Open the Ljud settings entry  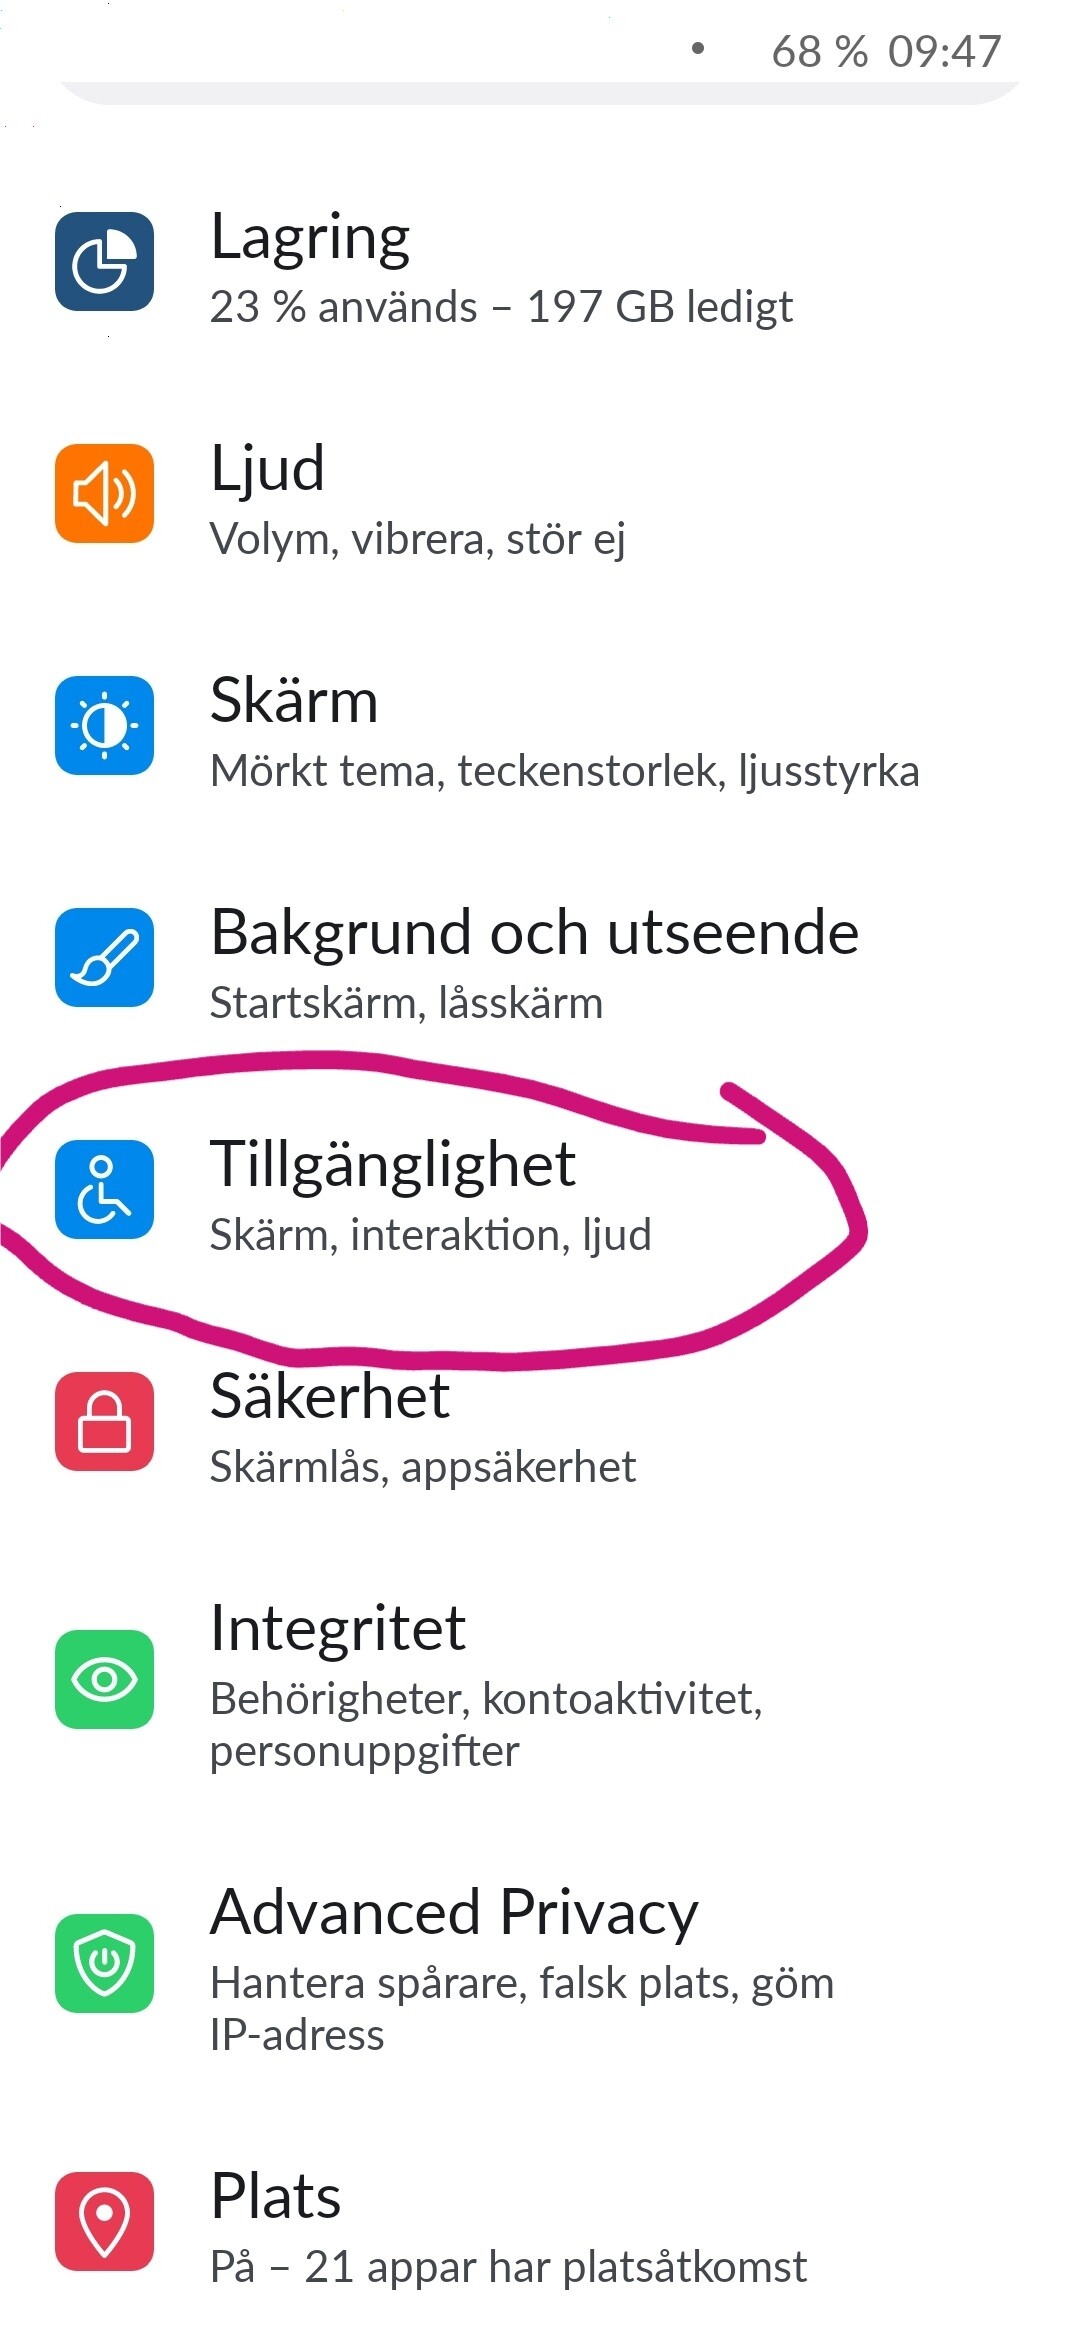click(540, 497)
